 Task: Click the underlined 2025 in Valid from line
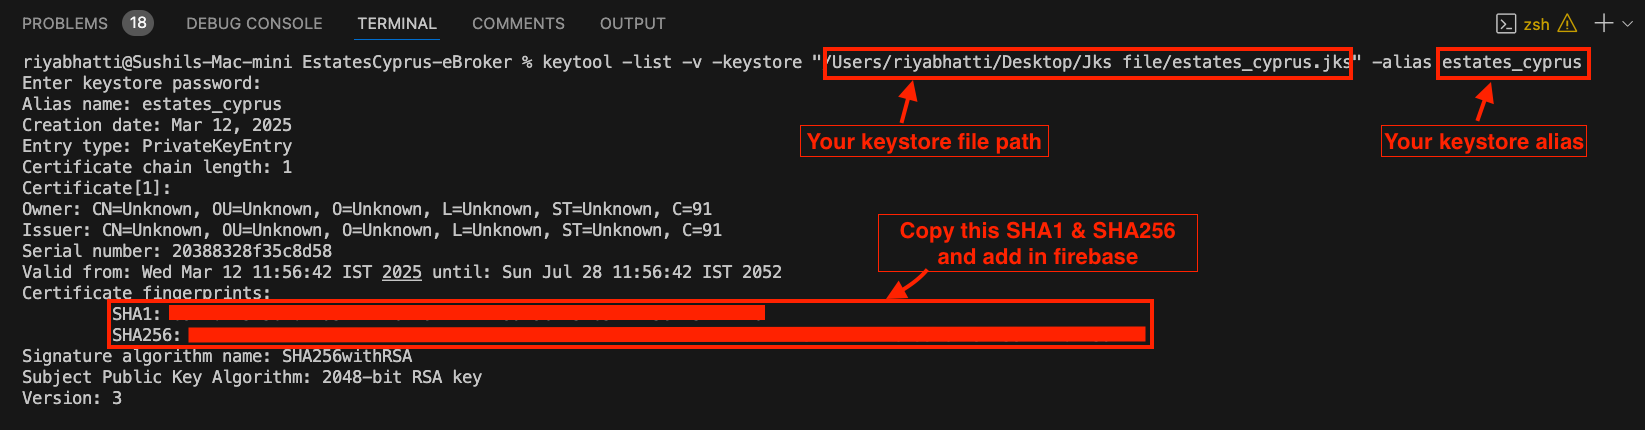402,272
